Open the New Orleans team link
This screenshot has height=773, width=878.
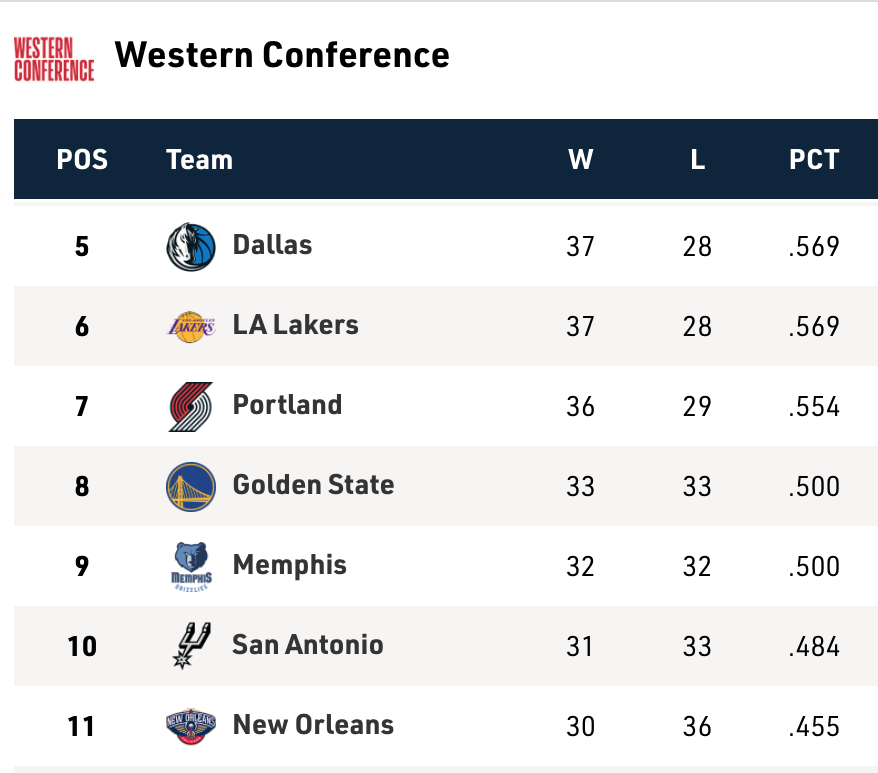click(x=314, y=725)
